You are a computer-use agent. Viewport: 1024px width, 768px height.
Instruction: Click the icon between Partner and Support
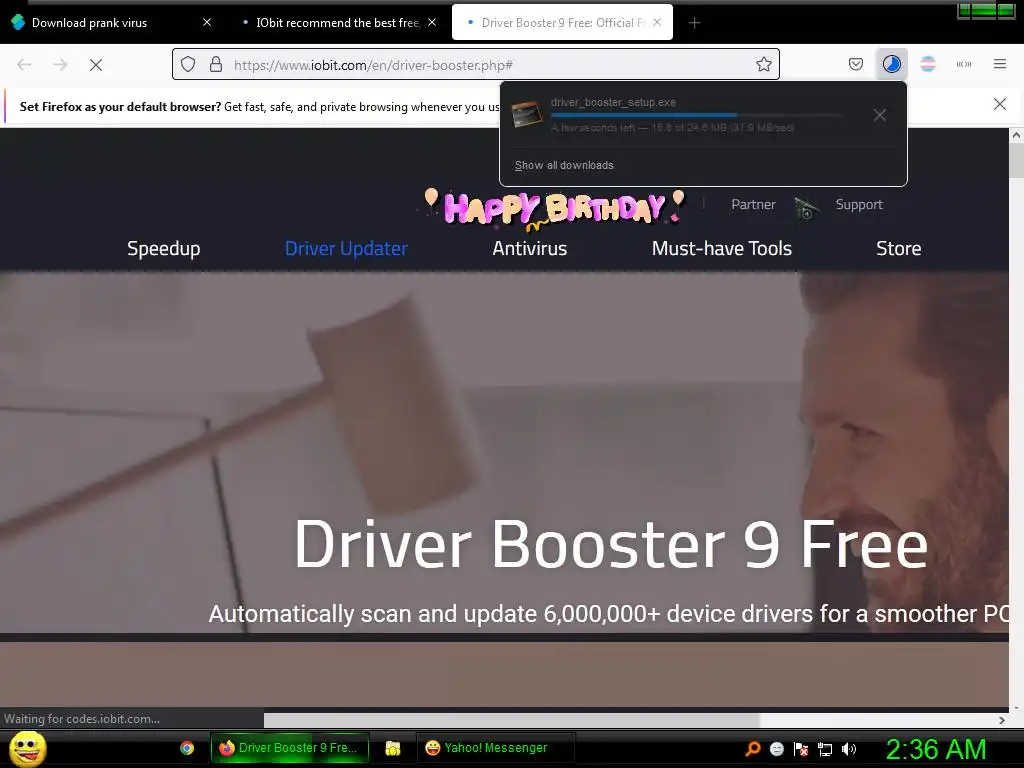click(806, 208)
